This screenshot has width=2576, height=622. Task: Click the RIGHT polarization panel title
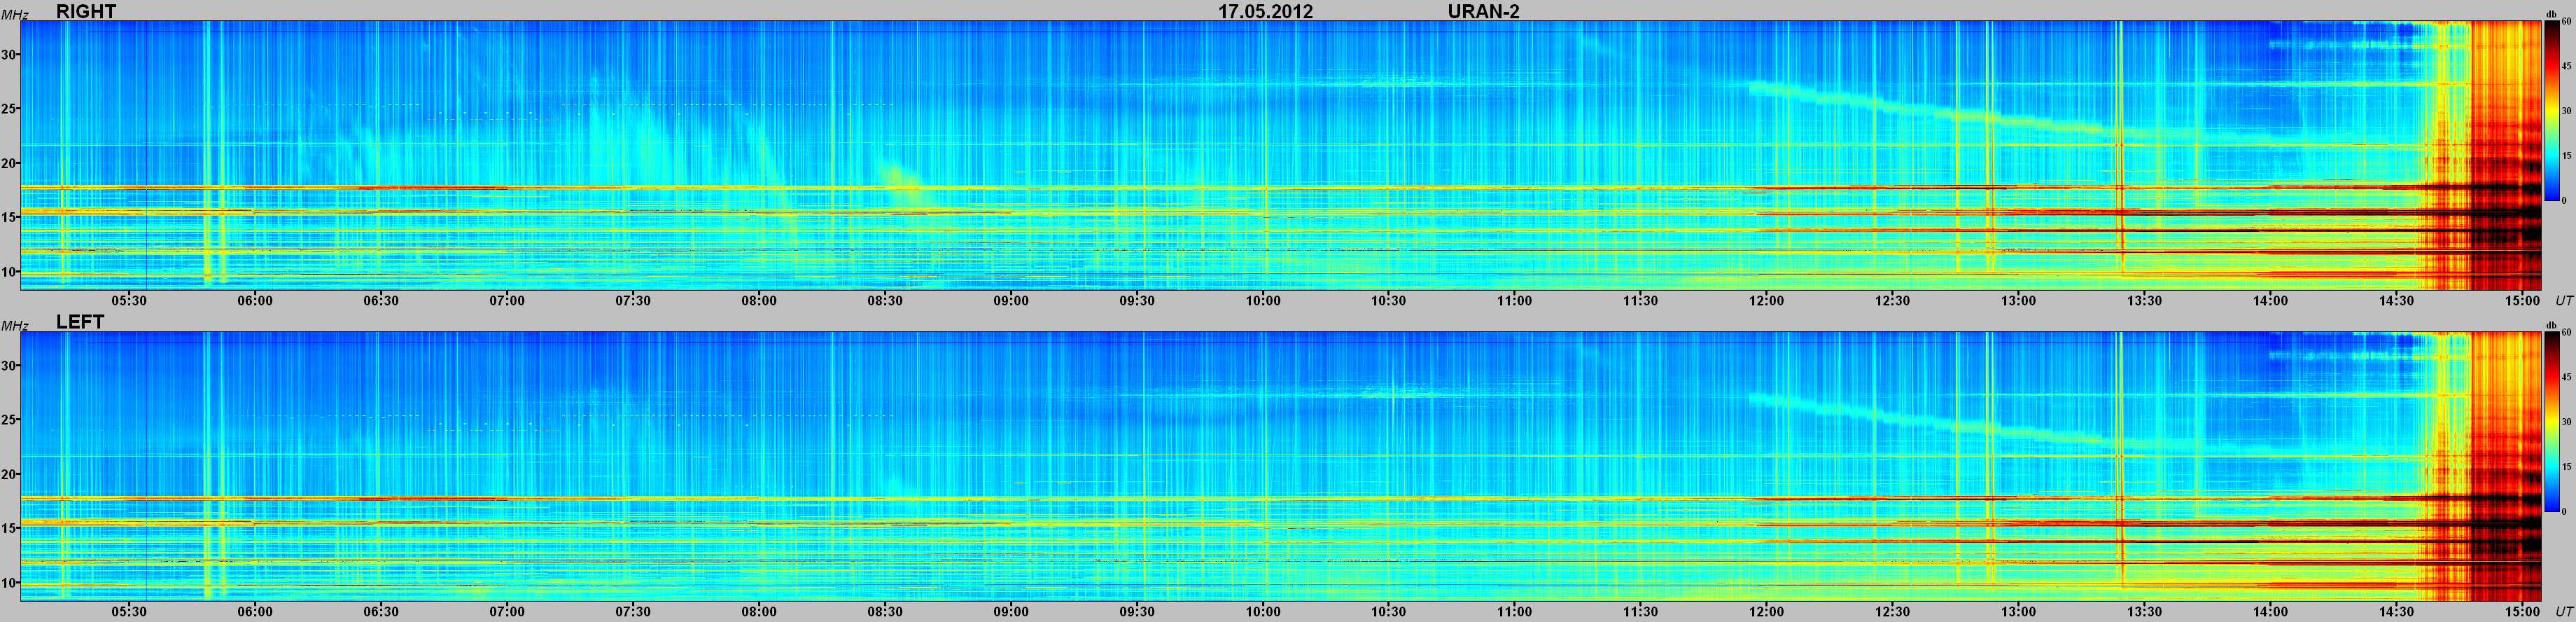click(x=86, y=11)
